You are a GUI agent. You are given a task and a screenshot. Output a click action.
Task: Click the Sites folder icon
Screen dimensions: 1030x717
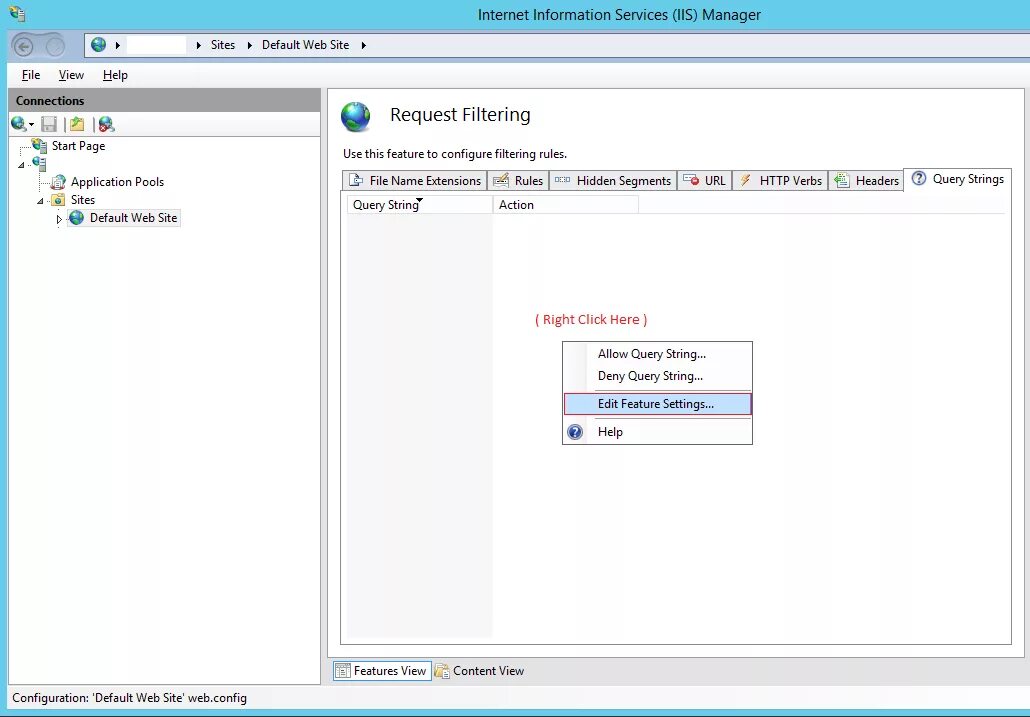58,200
